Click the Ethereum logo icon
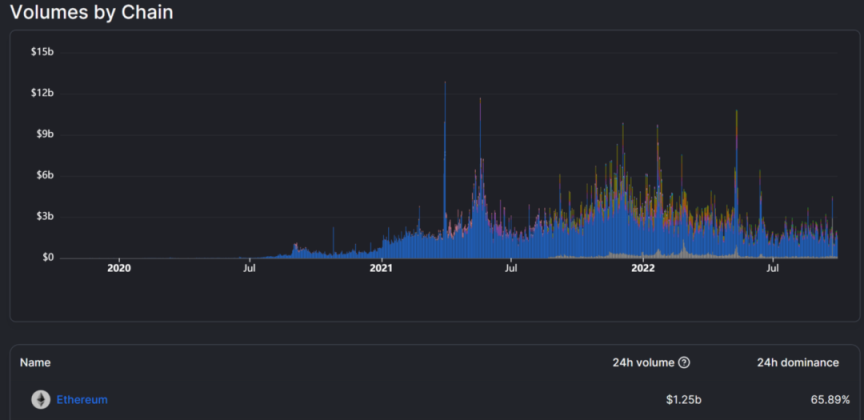The width and height of the screenshot is (864, 420). 41,400
